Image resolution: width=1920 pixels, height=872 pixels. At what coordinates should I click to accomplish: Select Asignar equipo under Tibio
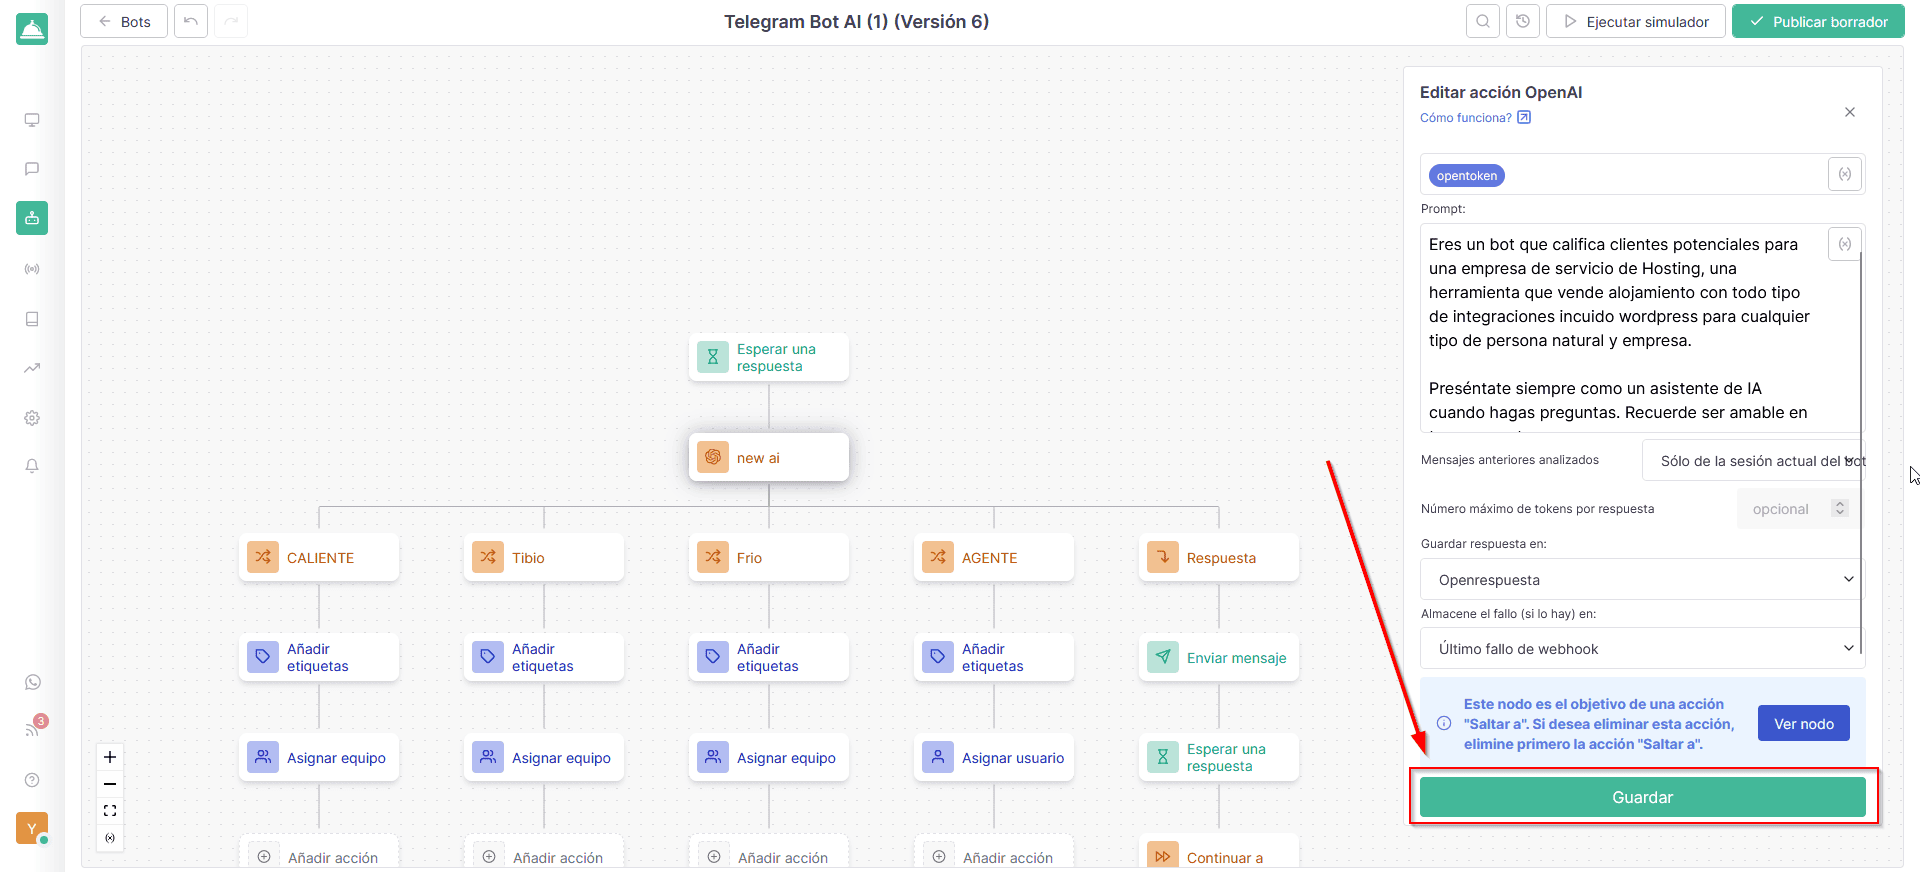coord(544,757)
